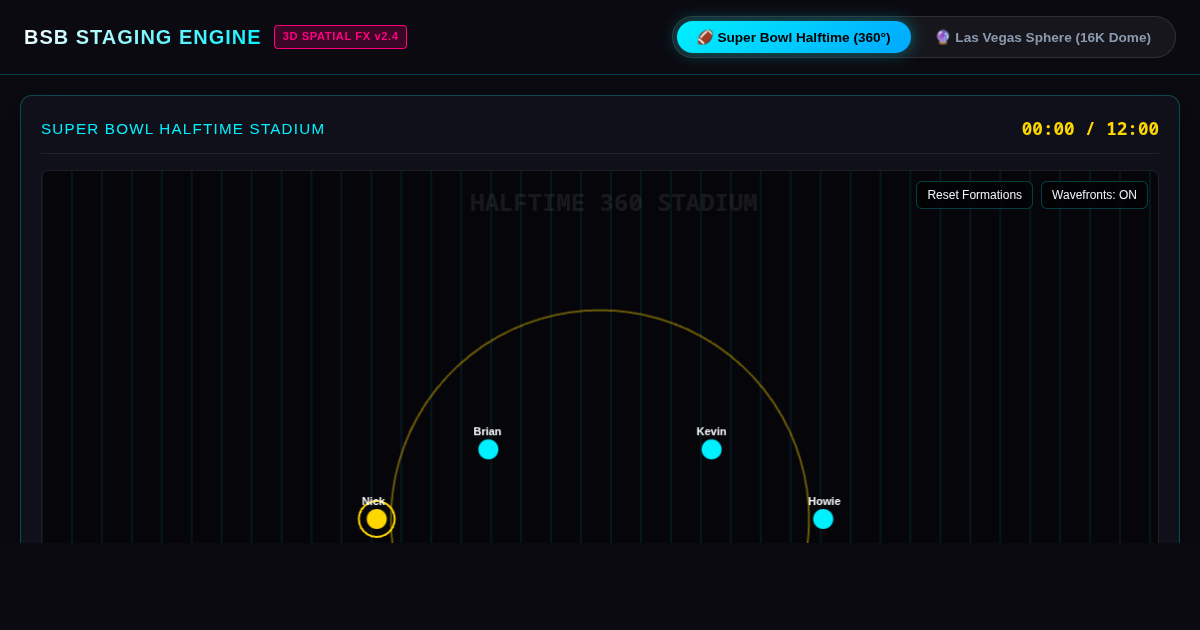Select Howie's cyan performer marker

[823, 519]
